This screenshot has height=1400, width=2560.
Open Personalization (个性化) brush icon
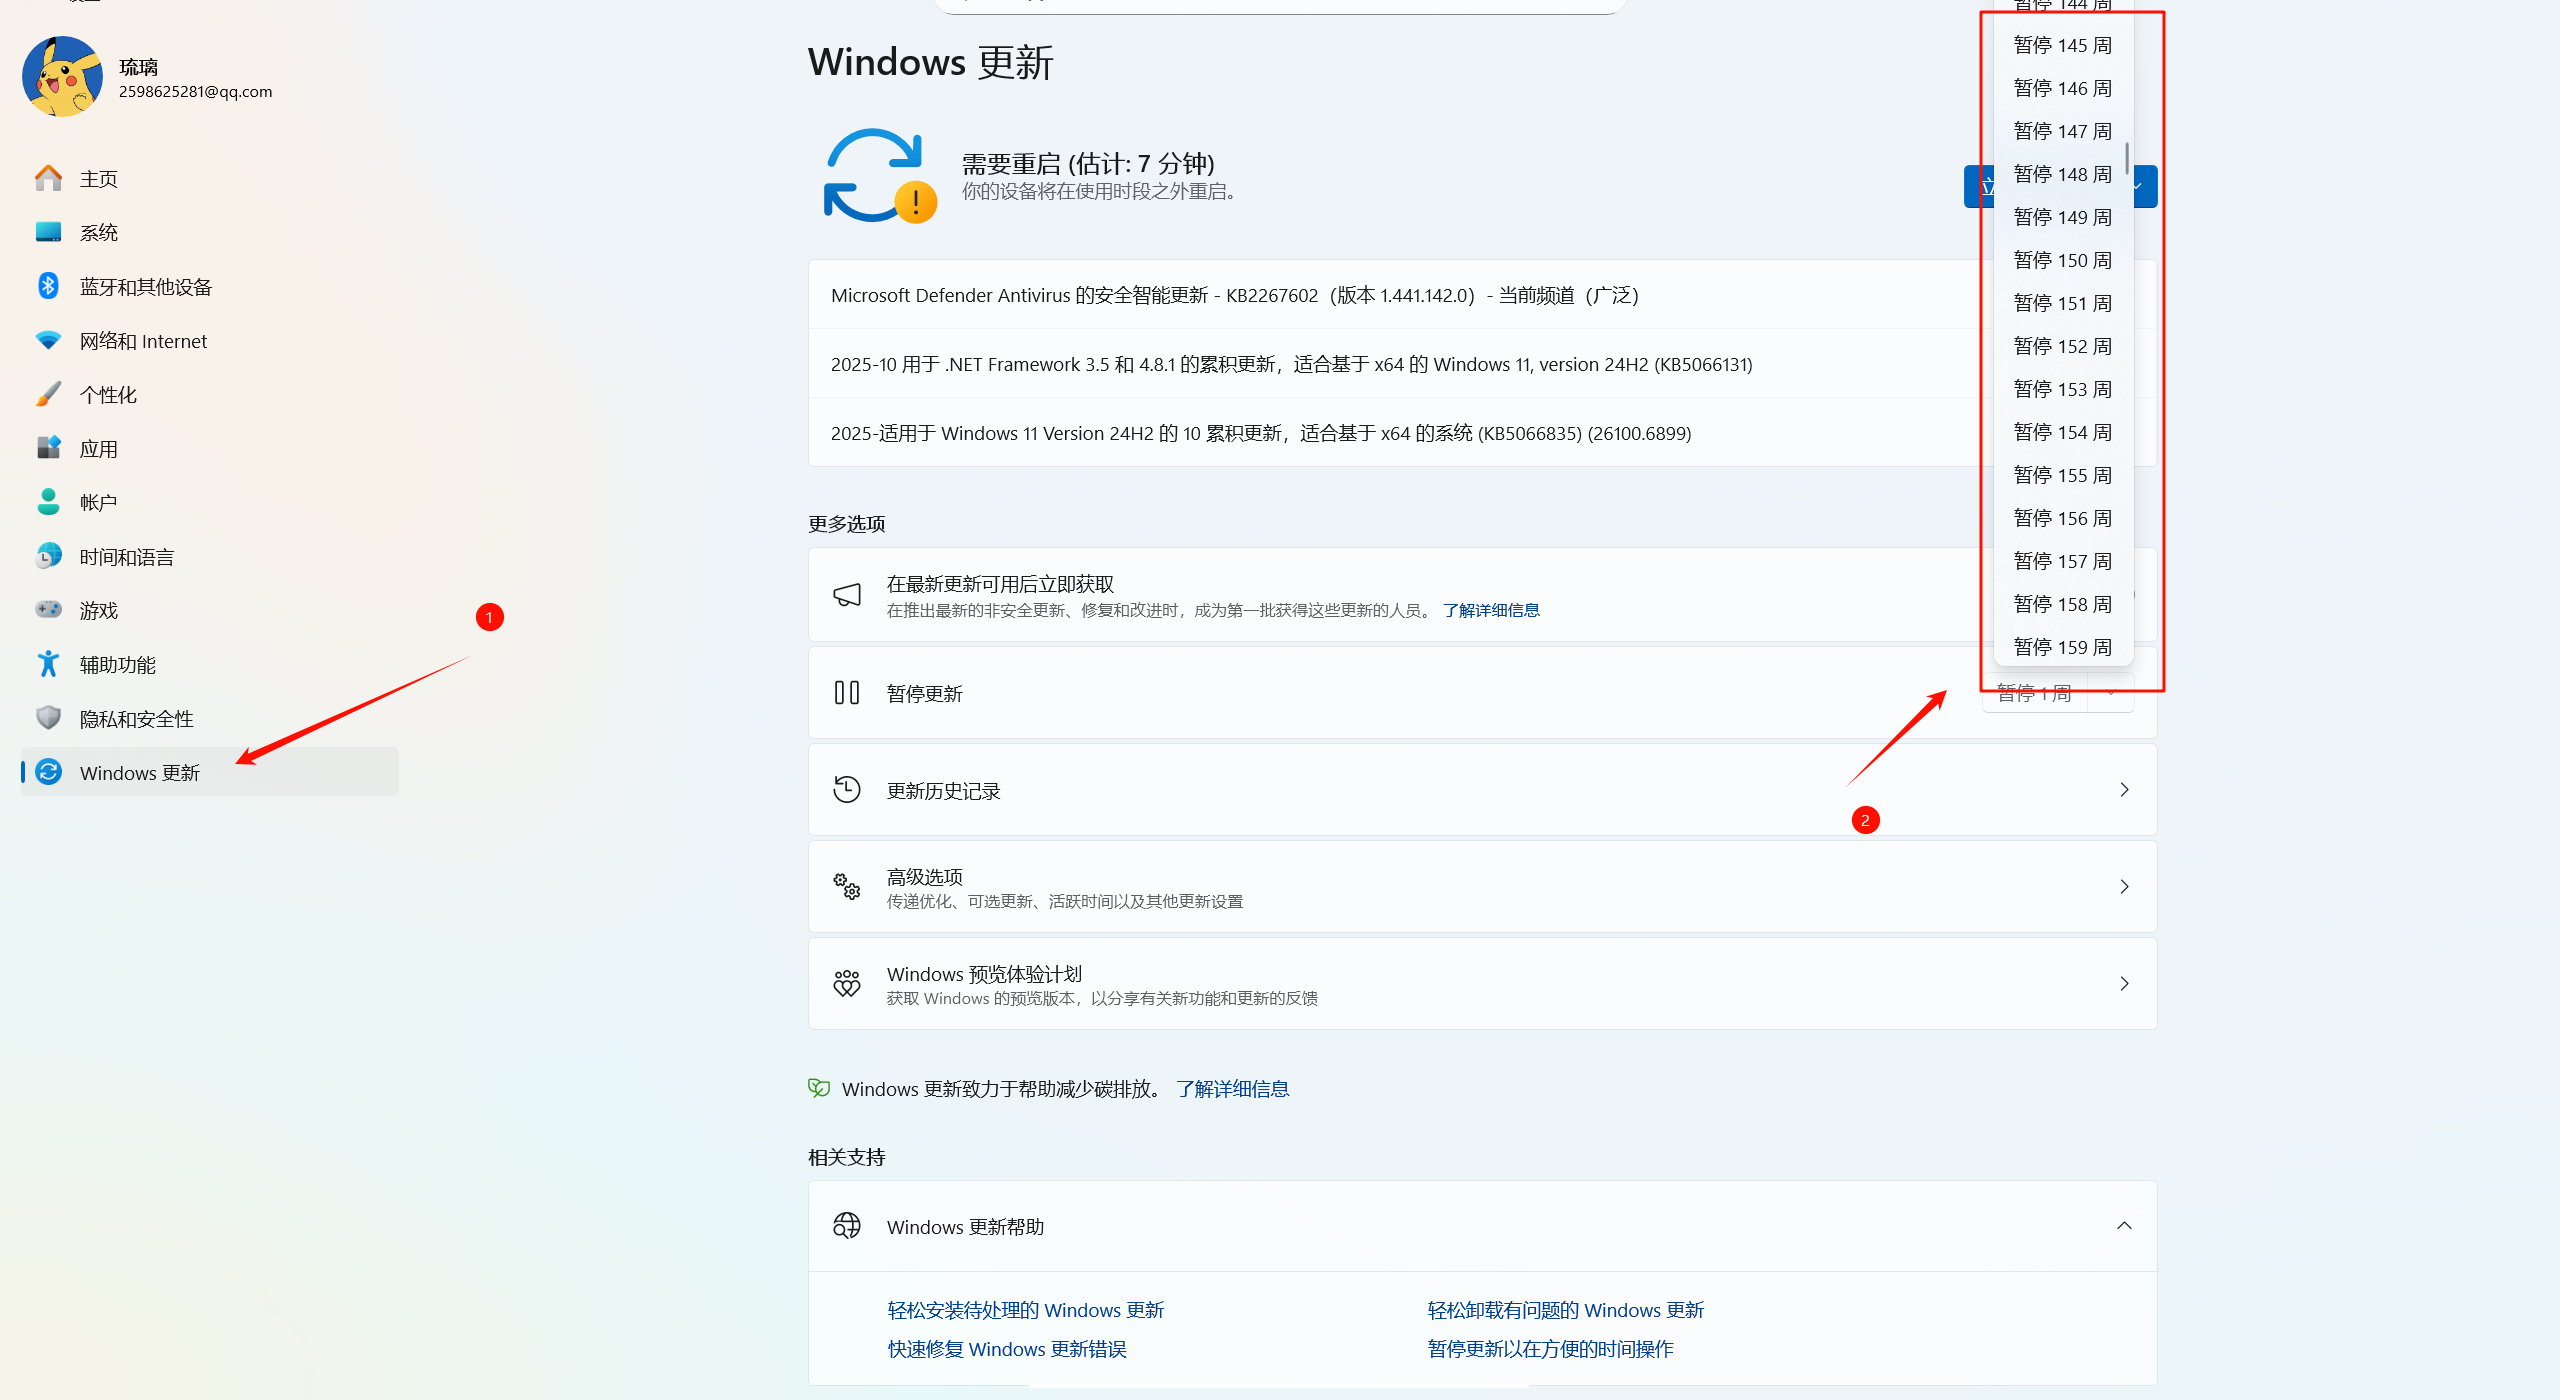point(48,394)
